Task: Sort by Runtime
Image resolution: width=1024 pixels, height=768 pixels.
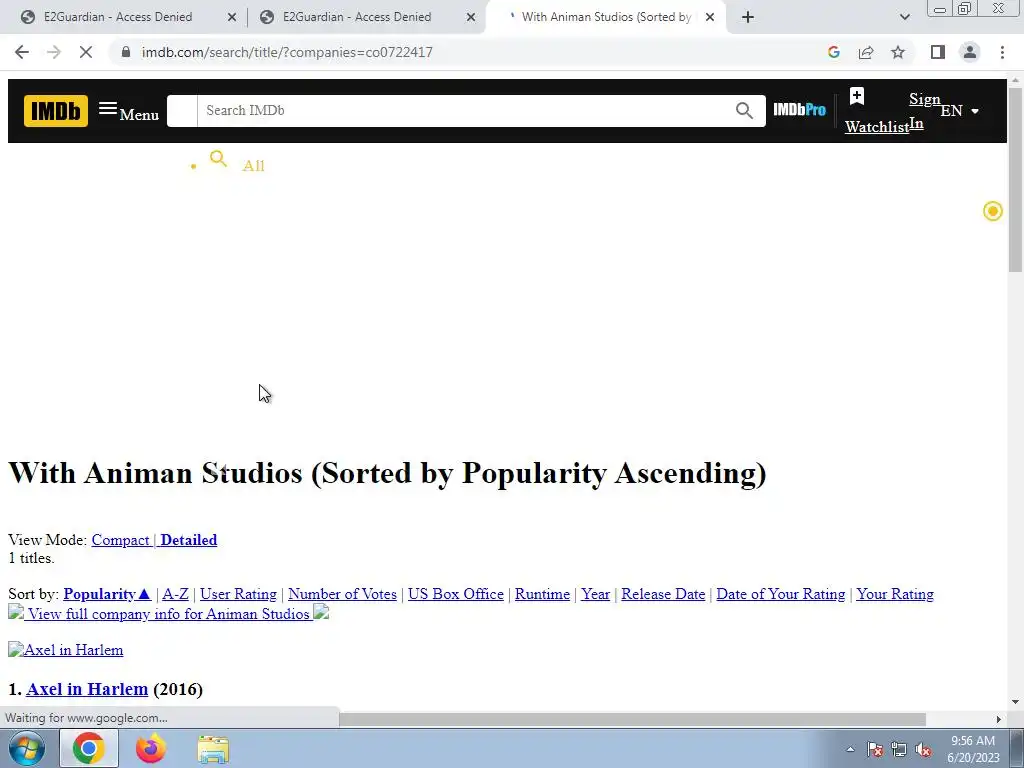Action: click(542, 594)
